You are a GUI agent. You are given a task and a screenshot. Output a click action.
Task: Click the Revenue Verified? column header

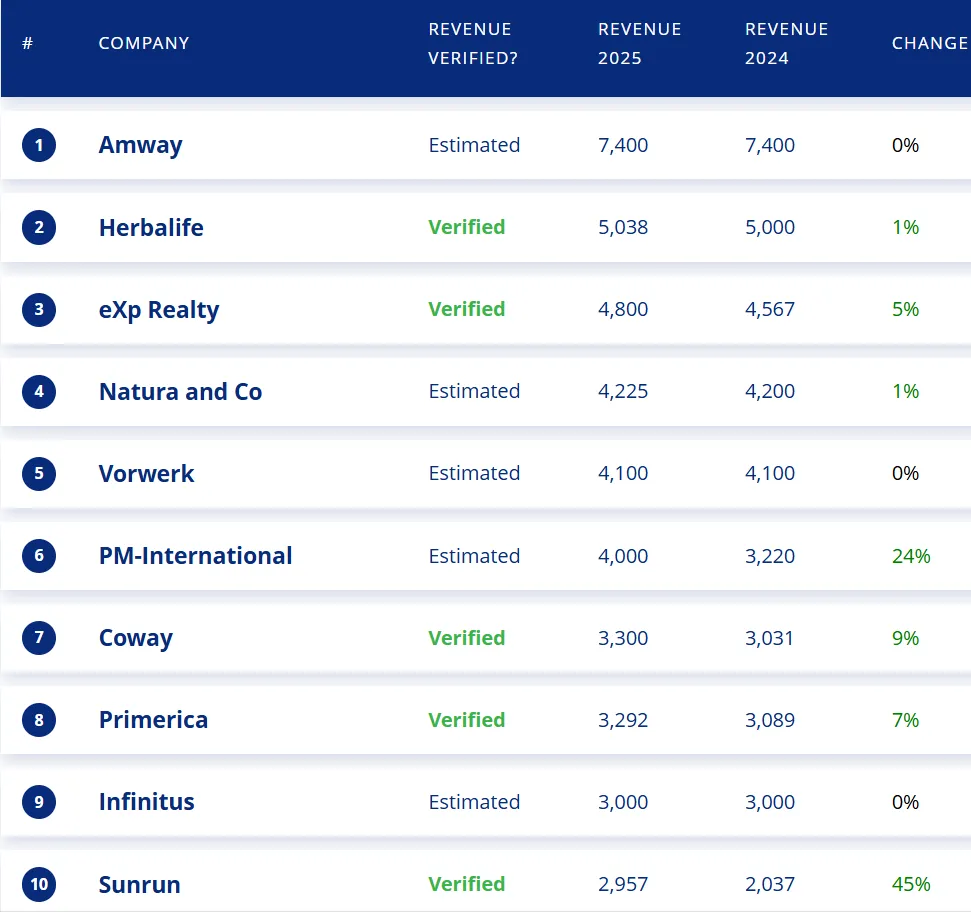coord(472,43)
